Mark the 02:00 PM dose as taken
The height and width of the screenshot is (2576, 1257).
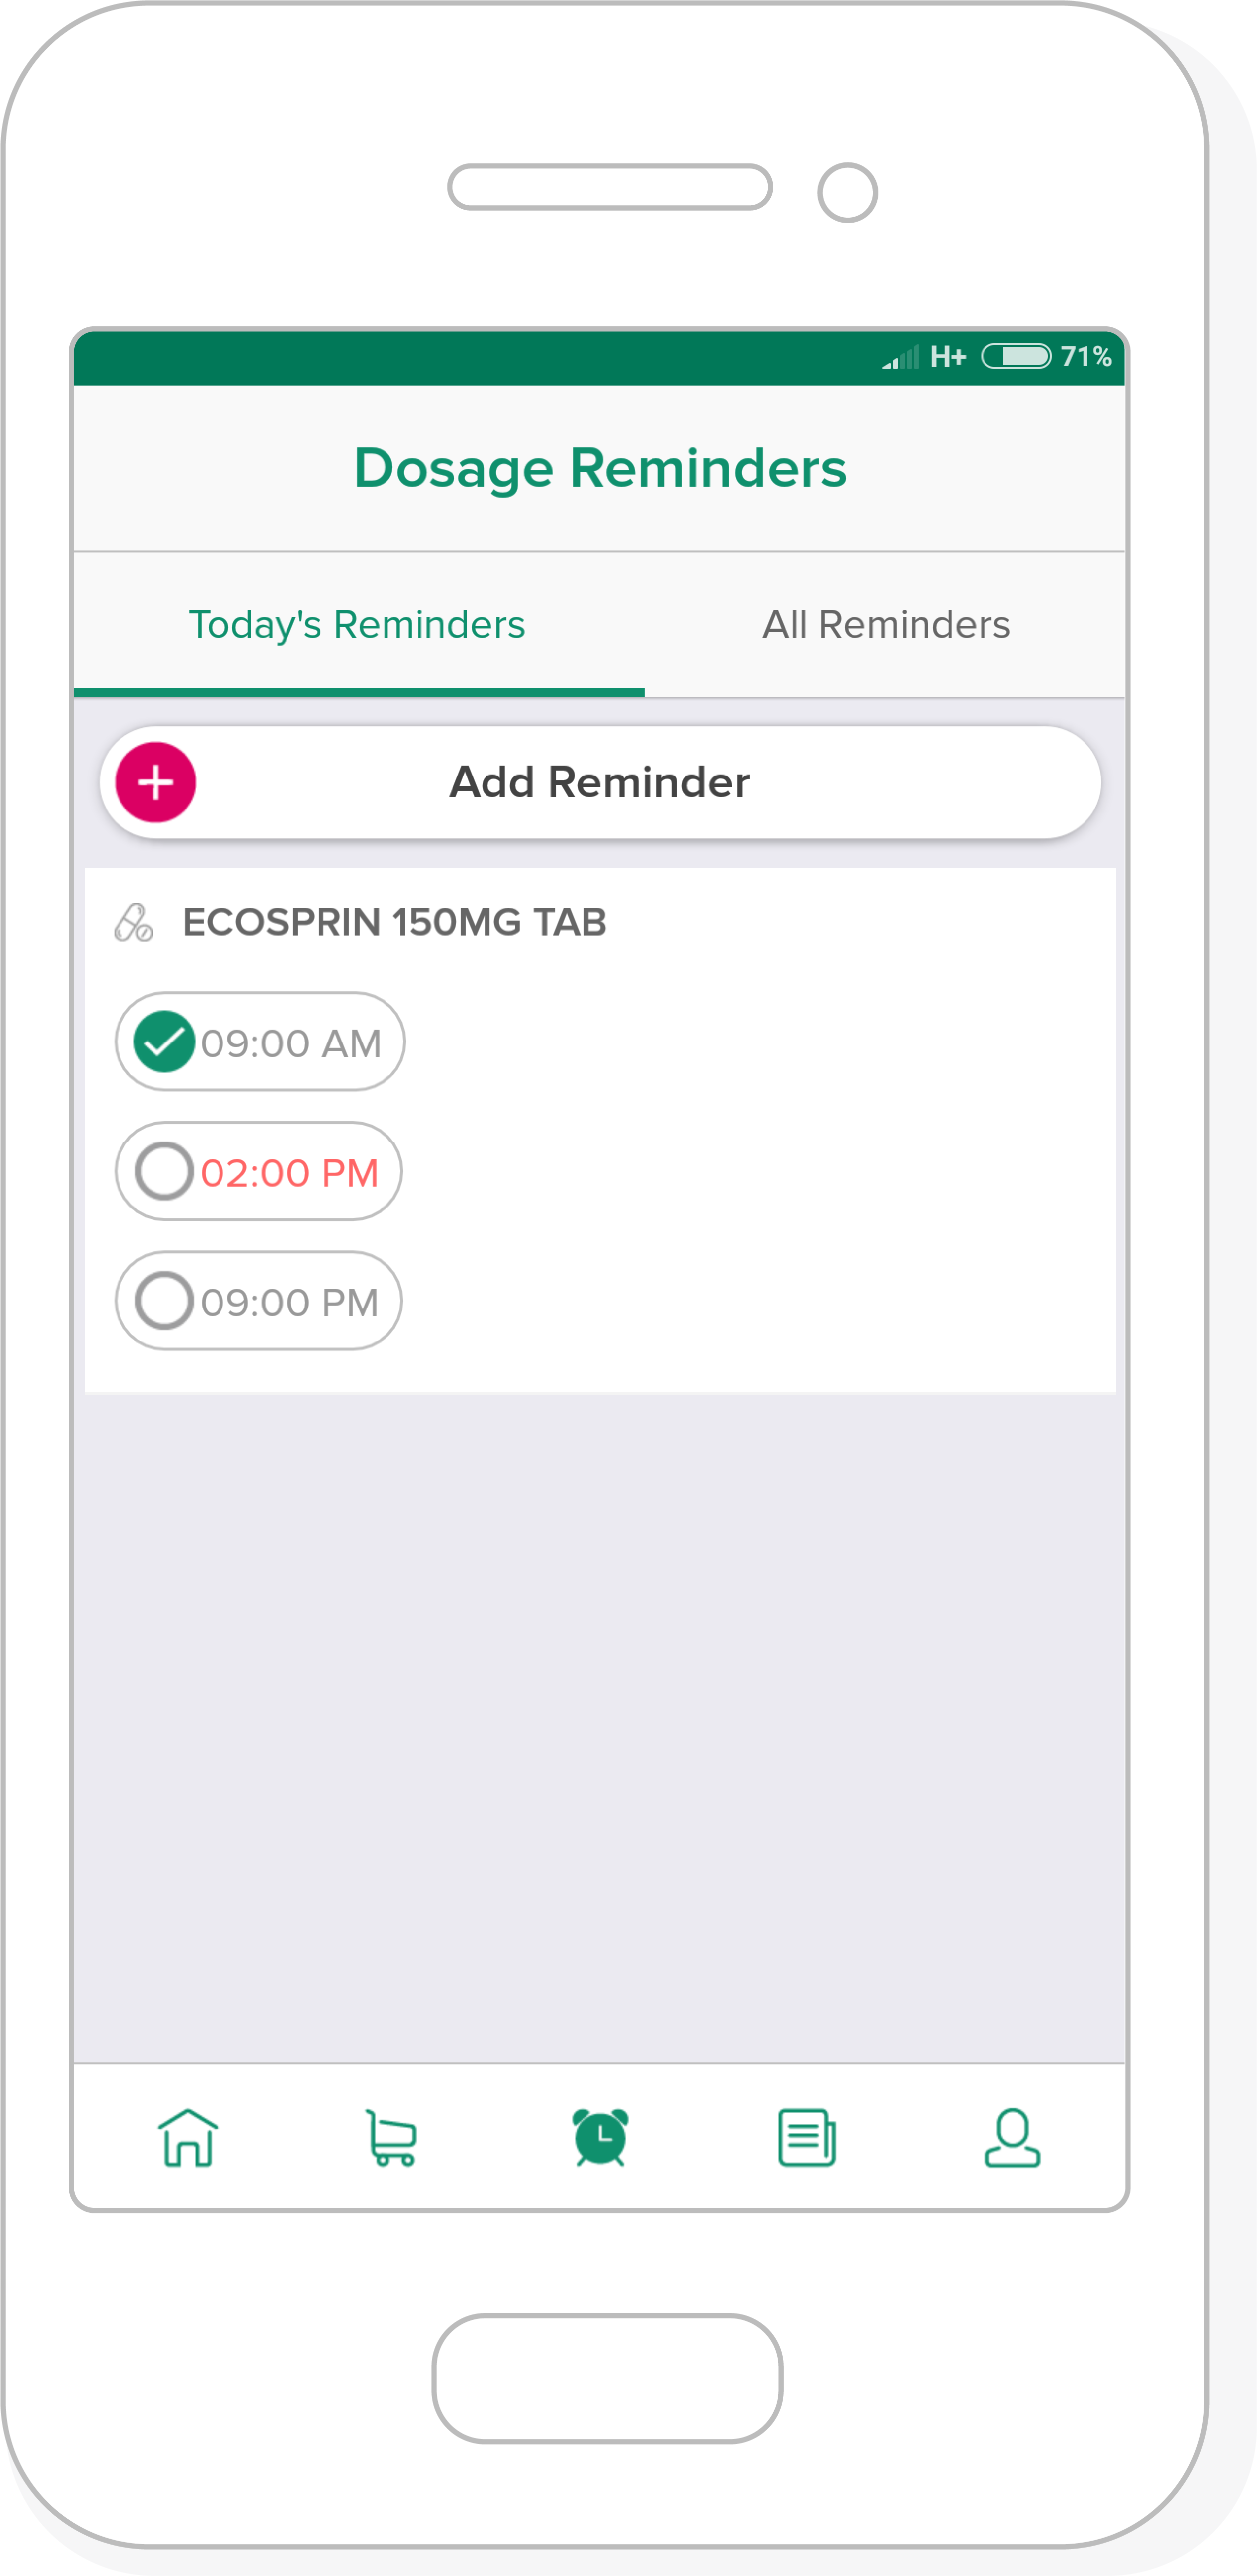164,1171
